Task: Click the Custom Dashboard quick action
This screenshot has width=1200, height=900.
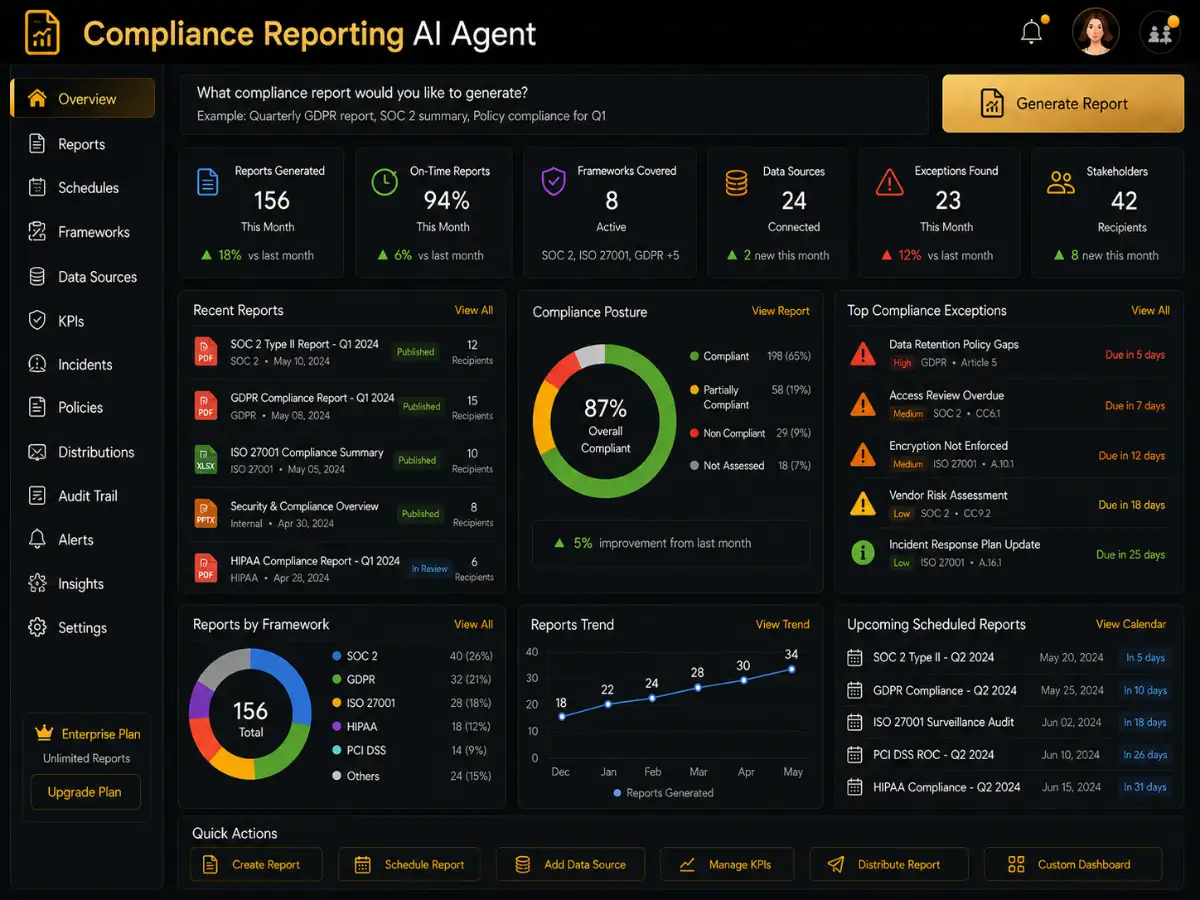Action: (x=1073, y=864)
